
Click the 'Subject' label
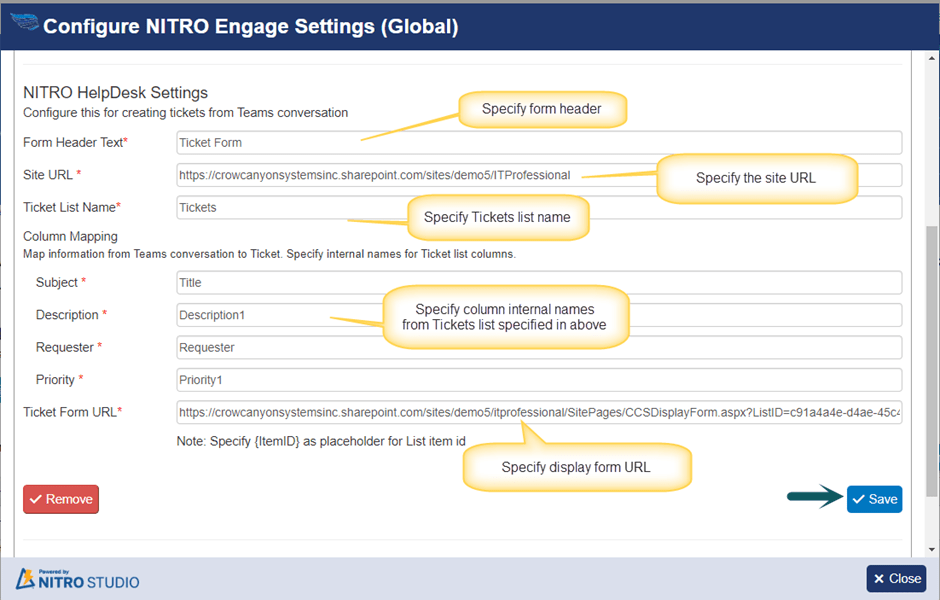[x=61, y=282]
